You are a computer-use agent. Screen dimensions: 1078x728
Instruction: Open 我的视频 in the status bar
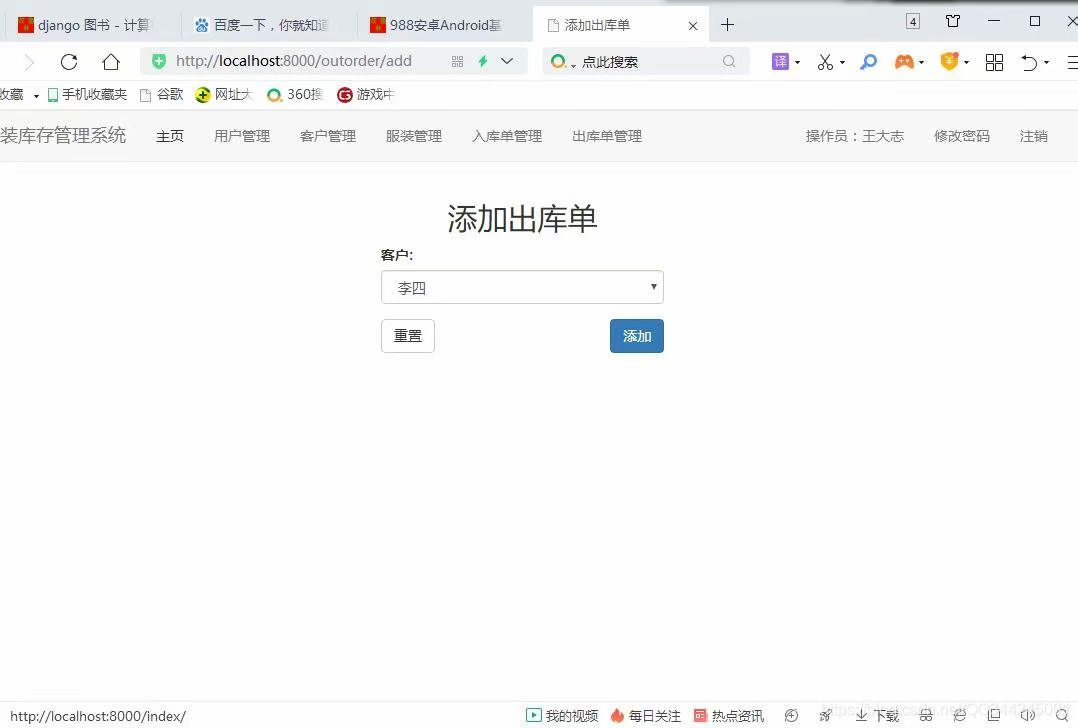[x=562, y=716]
